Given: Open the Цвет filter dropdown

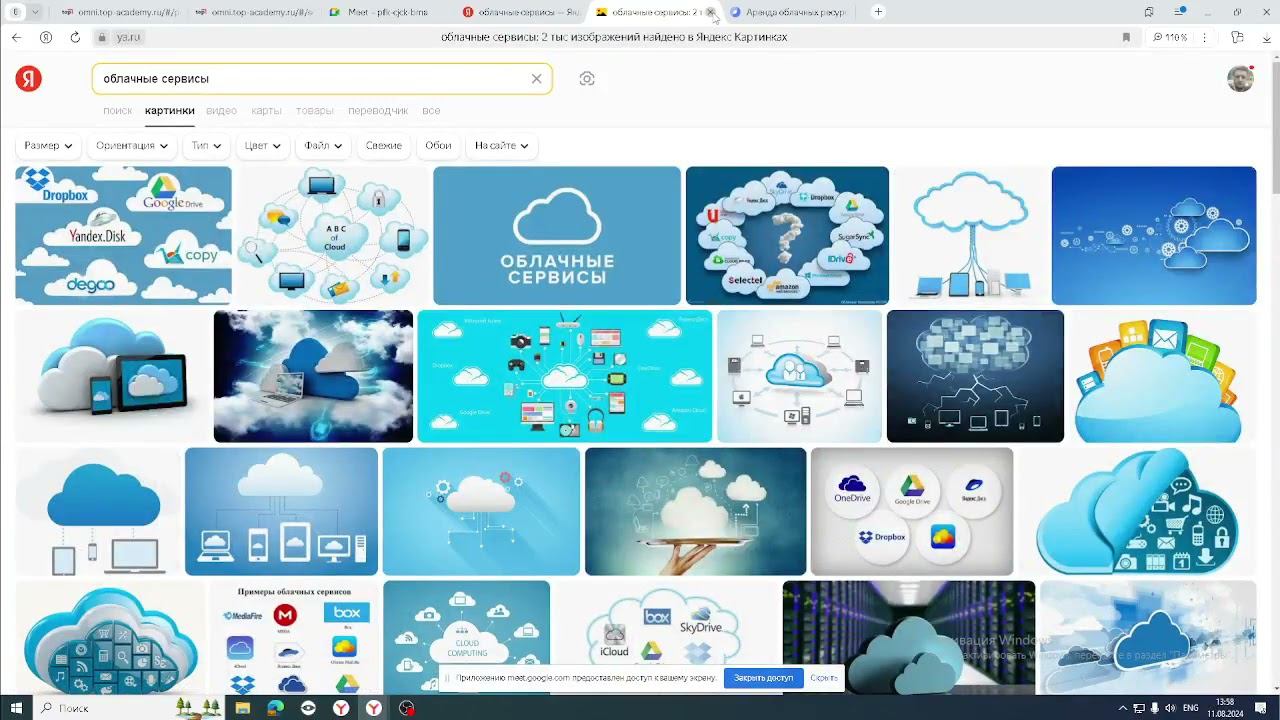Looking at the screenshot, I should click(263, 146).
